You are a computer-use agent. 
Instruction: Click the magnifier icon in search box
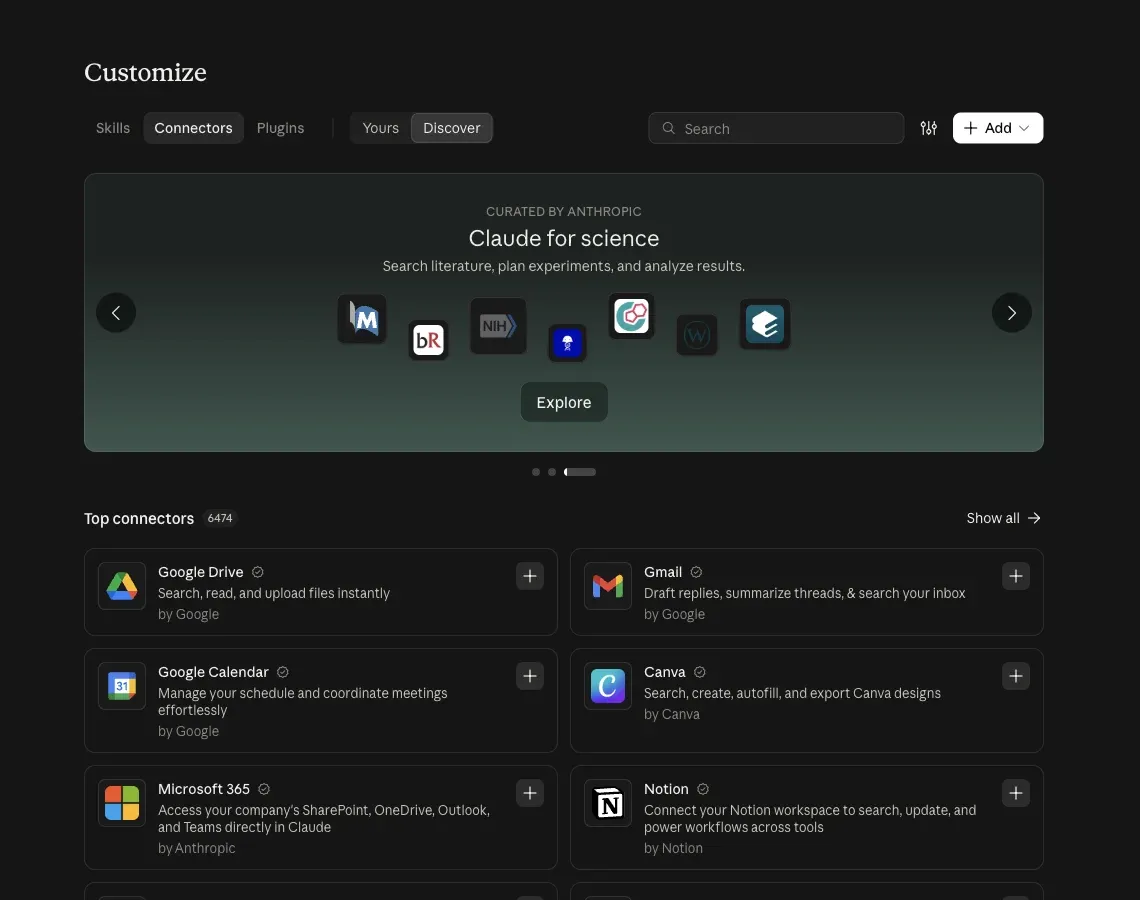coord(668,128)
